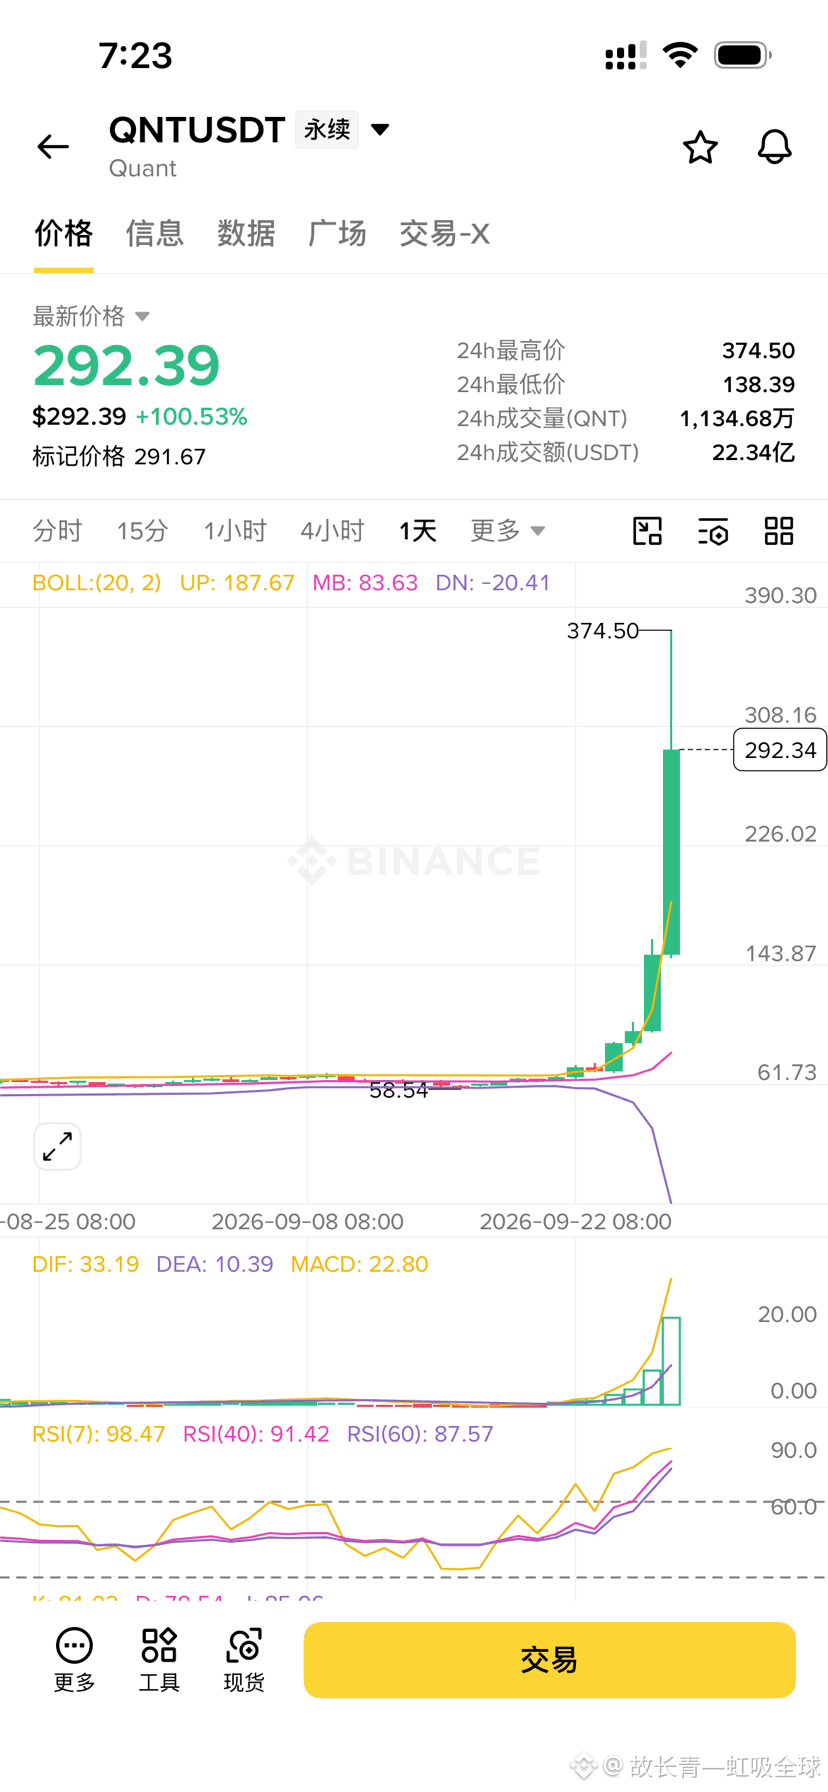Expand the 更多 timeframe dropdown
Image resolution: width=828 pixels, height=1792 pixels.
508,531
